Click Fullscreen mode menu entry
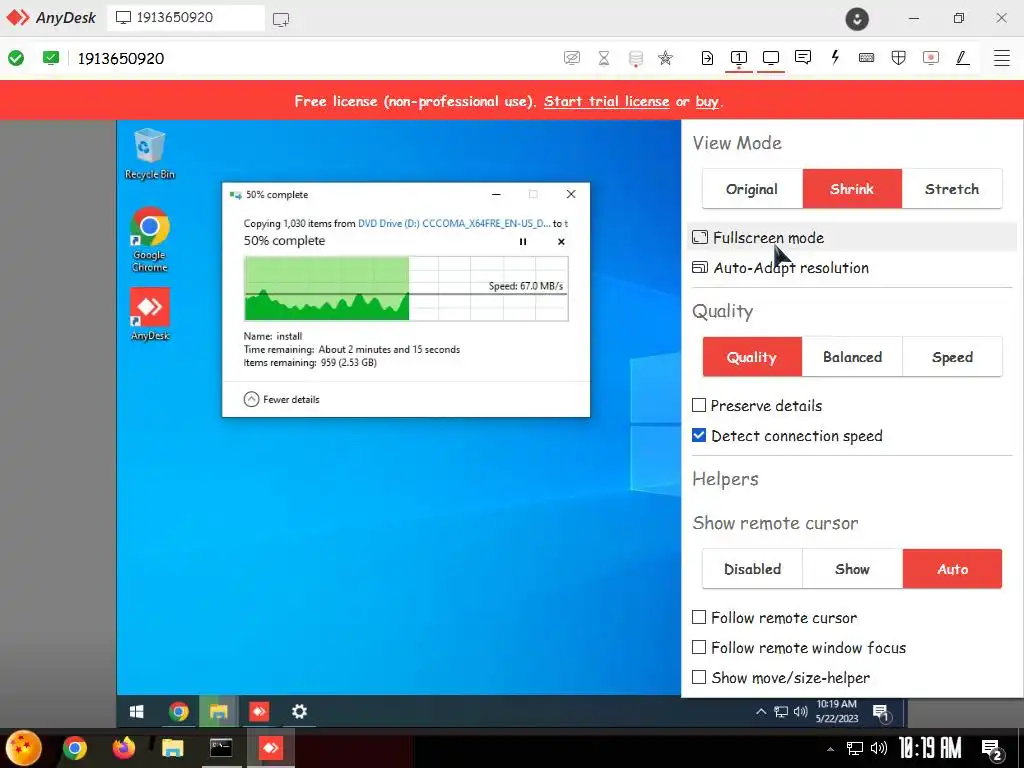 click(852, 238)
